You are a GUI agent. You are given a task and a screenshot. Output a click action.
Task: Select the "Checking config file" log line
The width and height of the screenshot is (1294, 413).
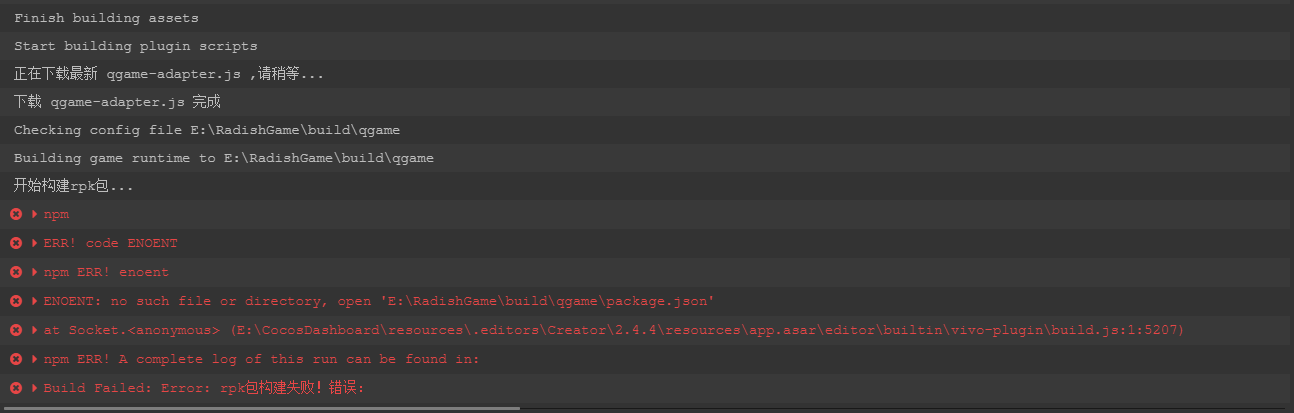tap(207, 130)
